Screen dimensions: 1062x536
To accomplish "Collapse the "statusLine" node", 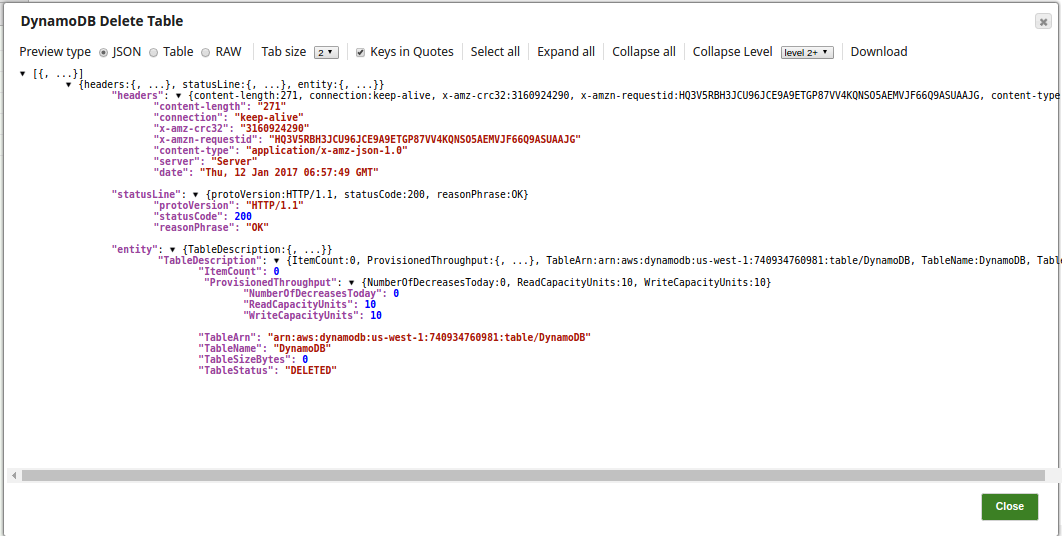I will coord(196,194).
